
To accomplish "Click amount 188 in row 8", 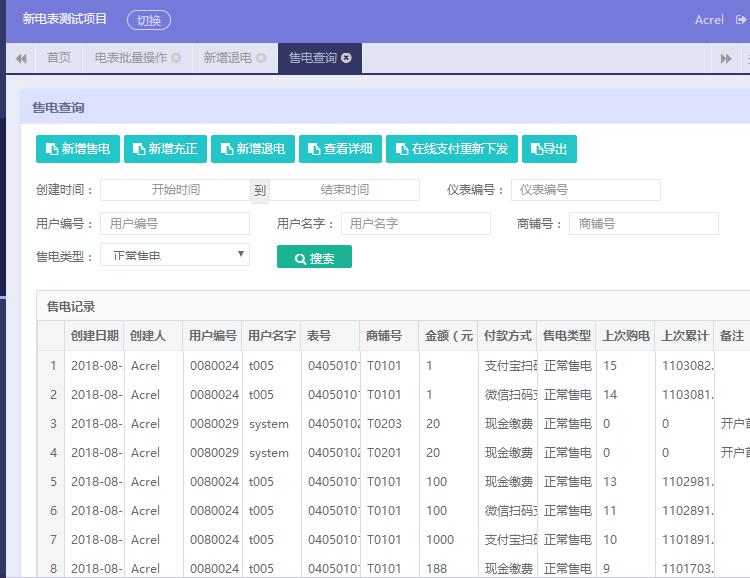I will [436, 568].
